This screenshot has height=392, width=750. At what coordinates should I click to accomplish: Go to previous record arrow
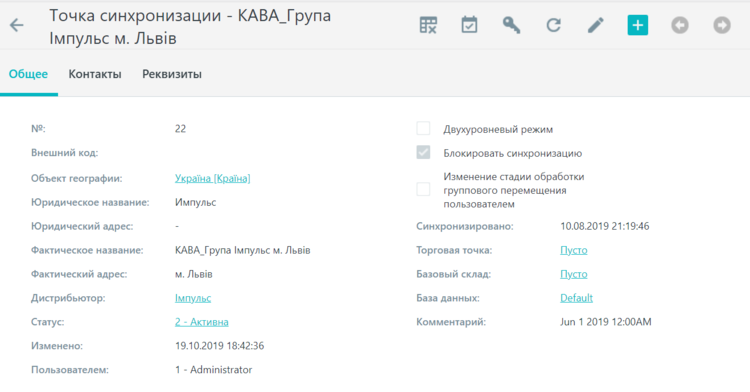click(680, 25)
